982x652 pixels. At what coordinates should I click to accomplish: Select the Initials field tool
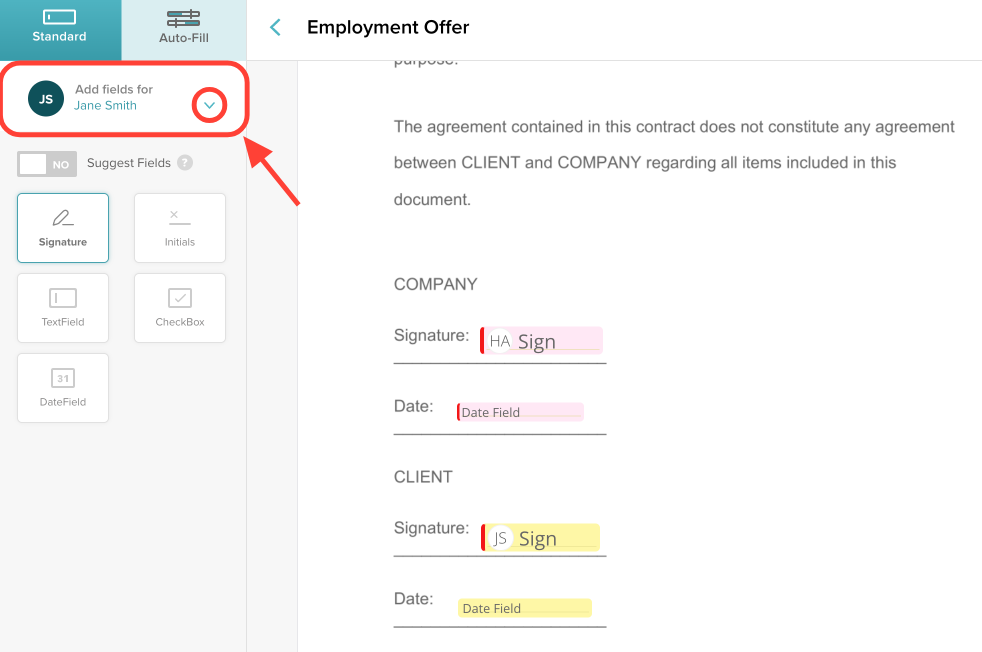coord(180,228)
